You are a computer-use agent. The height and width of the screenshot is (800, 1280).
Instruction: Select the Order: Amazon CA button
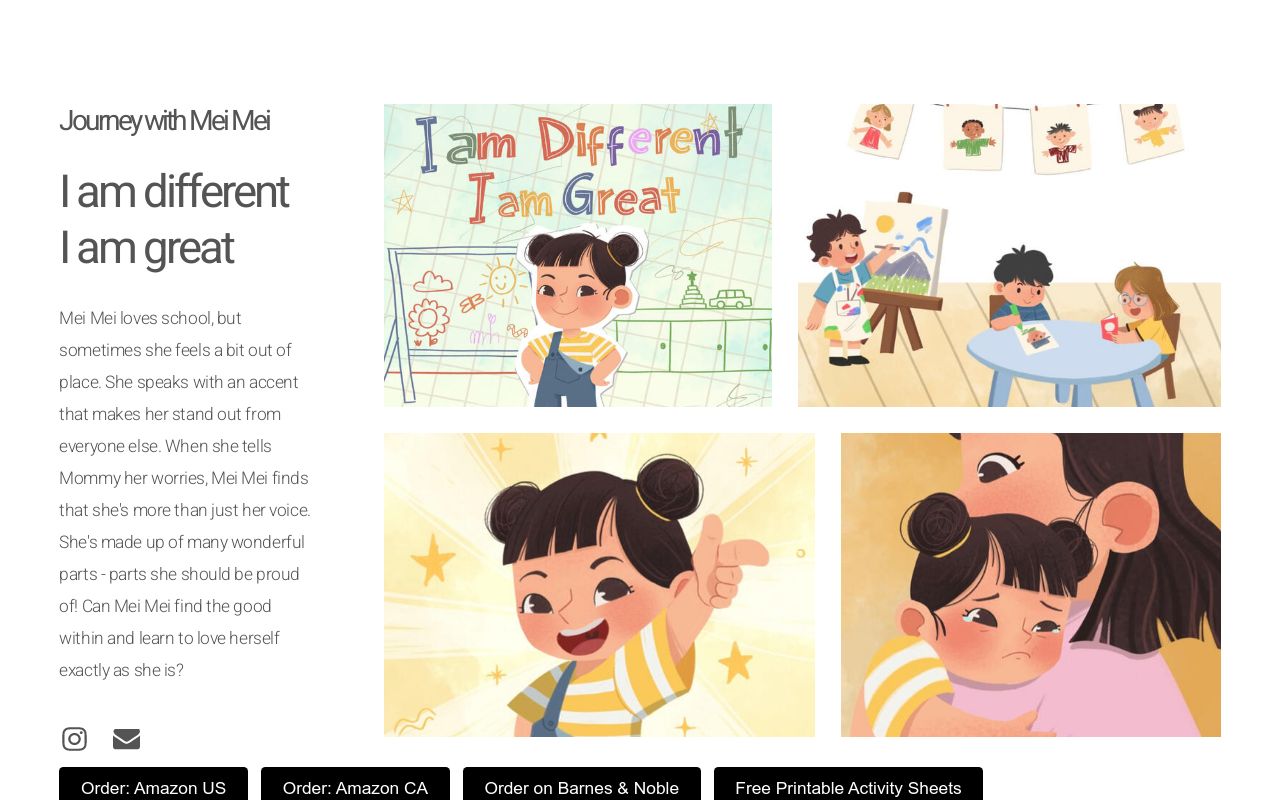pos(355,786)
